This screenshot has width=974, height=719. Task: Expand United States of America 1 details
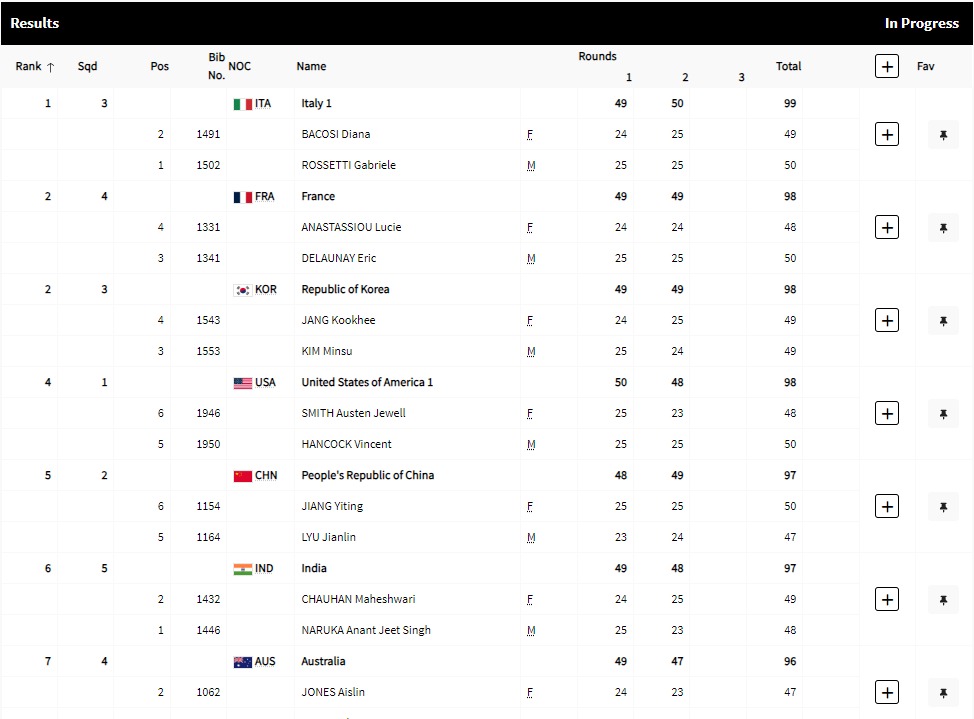886,413
